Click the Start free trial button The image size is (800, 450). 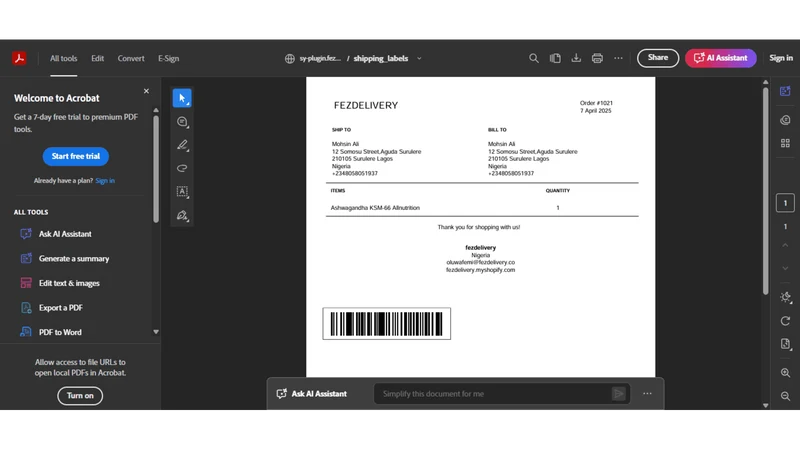pyautogui.click(x=76, y=156)
